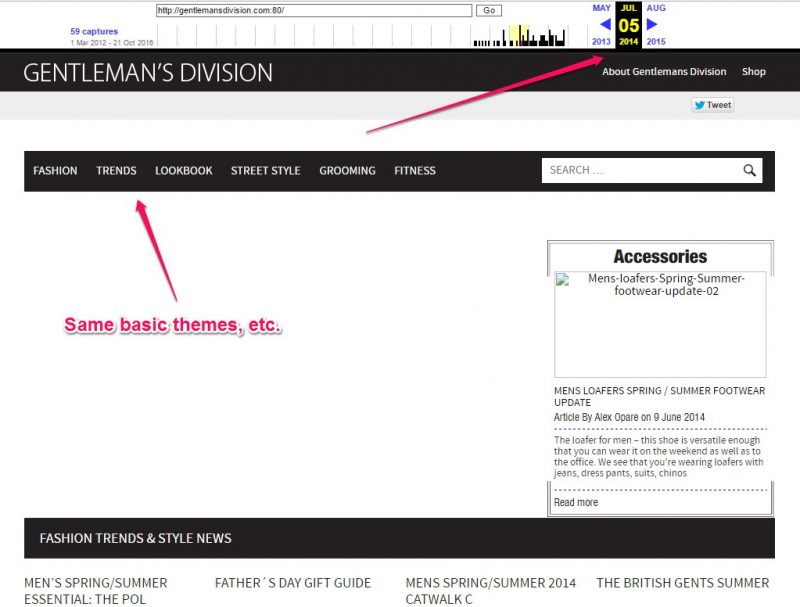800x607 pixels.
Task: Open the Street Style menu item
Action: [x=265, y=171]
